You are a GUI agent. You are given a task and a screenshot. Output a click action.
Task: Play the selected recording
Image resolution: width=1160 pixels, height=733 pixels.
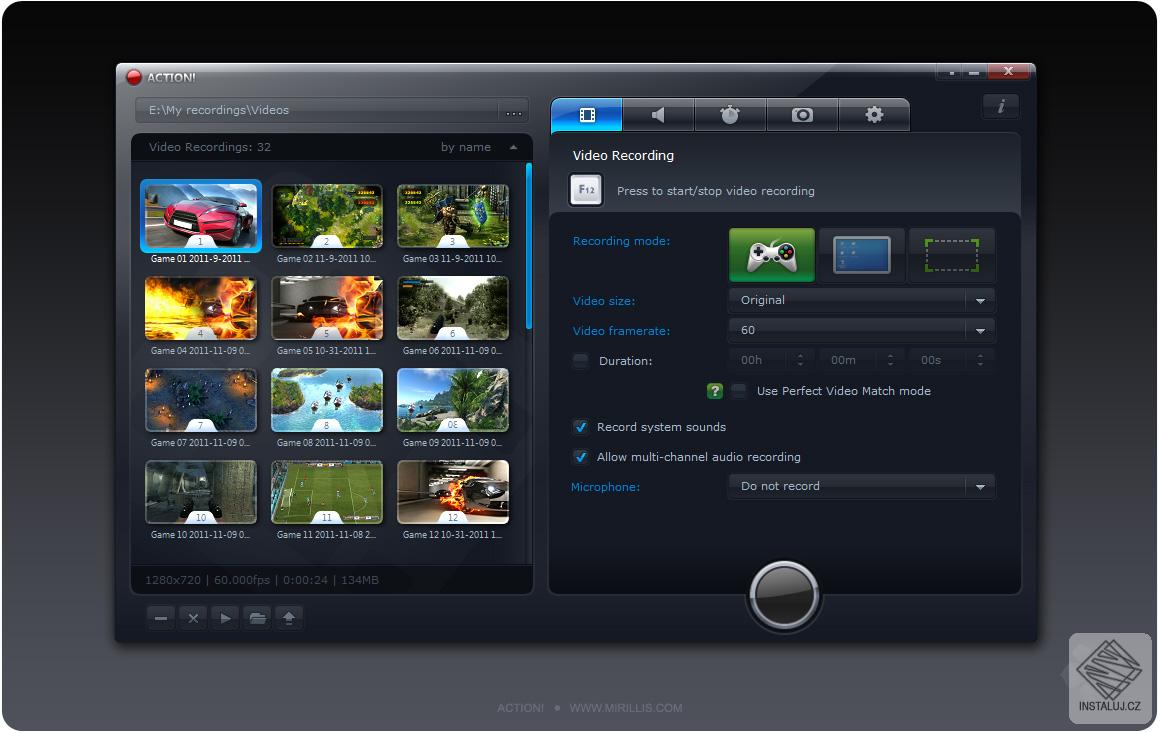(x=225, y=618)
